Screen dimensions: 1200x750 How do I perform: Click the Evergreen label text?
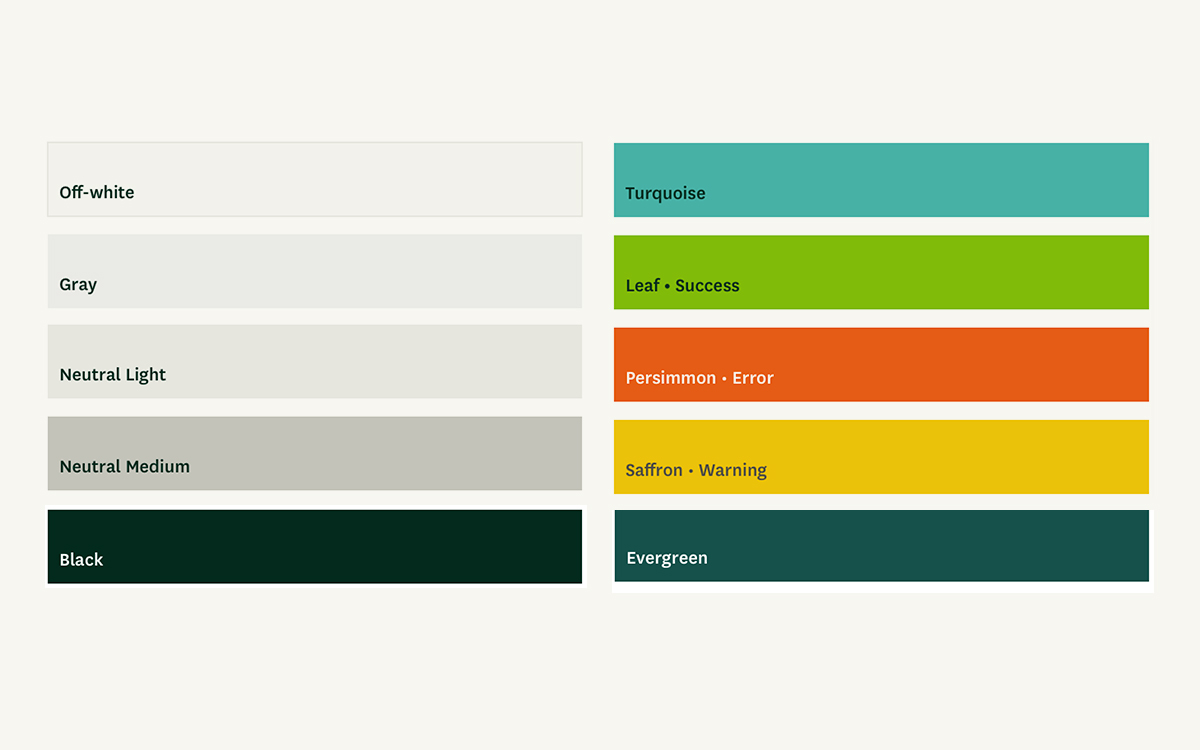(x=667, y=558)
